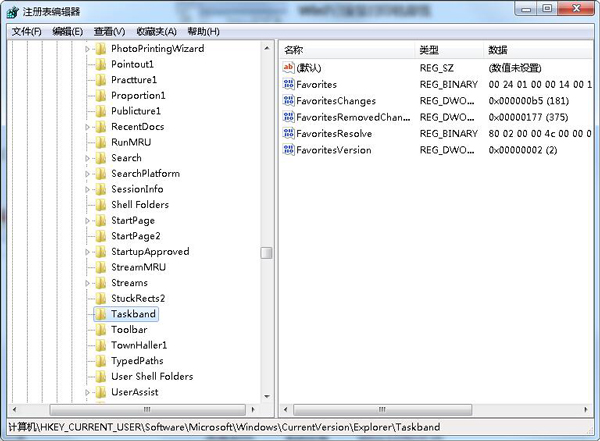This screenshot has width=600, height=441.
Task: Click the StreamMRU folder icon
Action: (x=101, y=267)
